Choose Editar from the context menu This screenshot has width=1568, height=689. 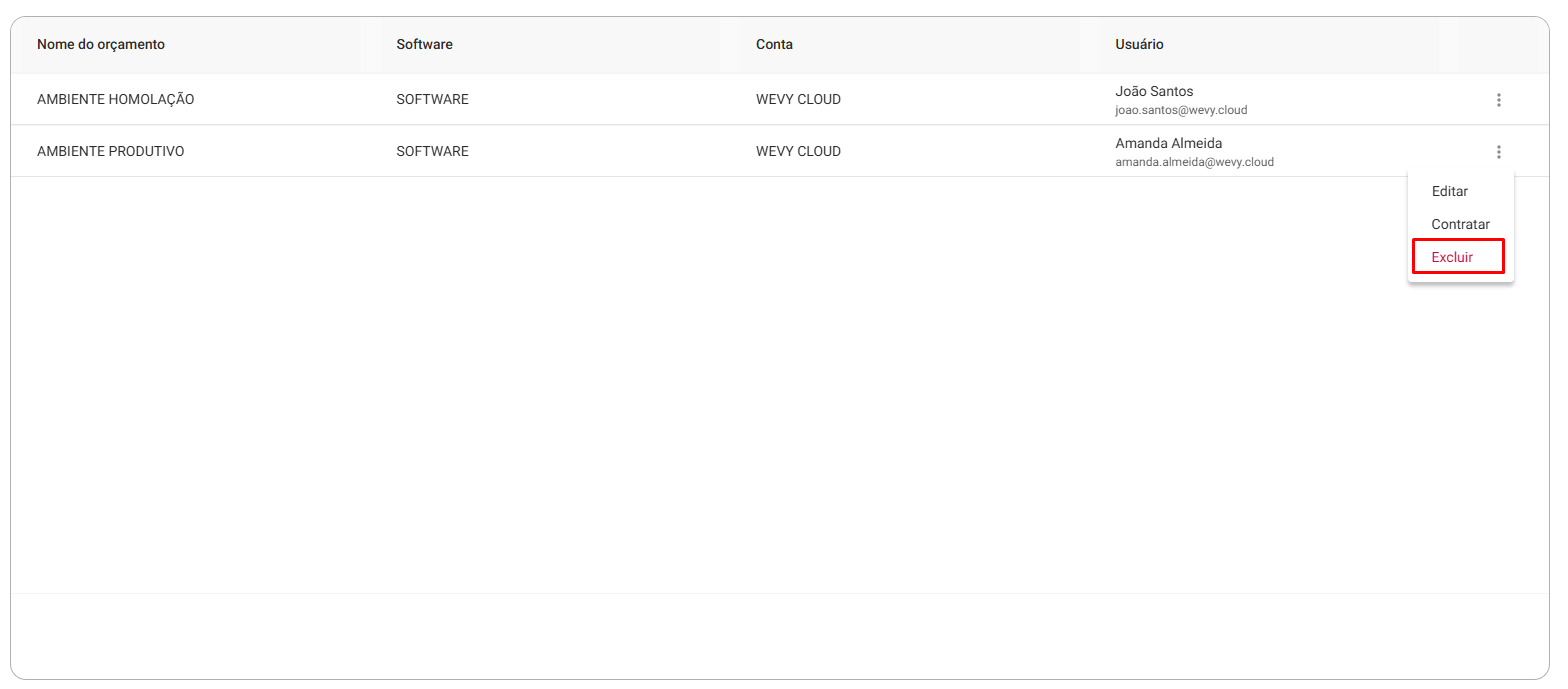coord(1449,191)
